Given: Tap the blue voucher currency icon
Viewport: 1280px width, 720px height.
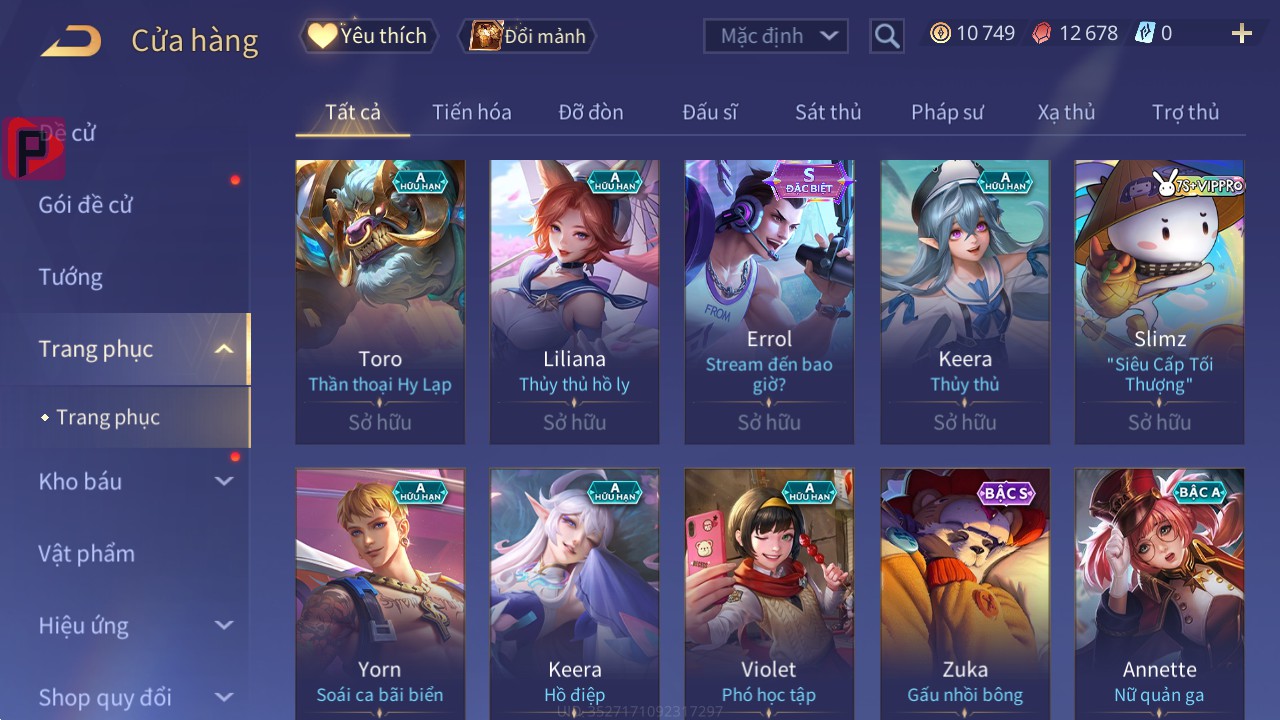Looking at the screenshot, I should pyautogui.click(x=1144, y=34).
